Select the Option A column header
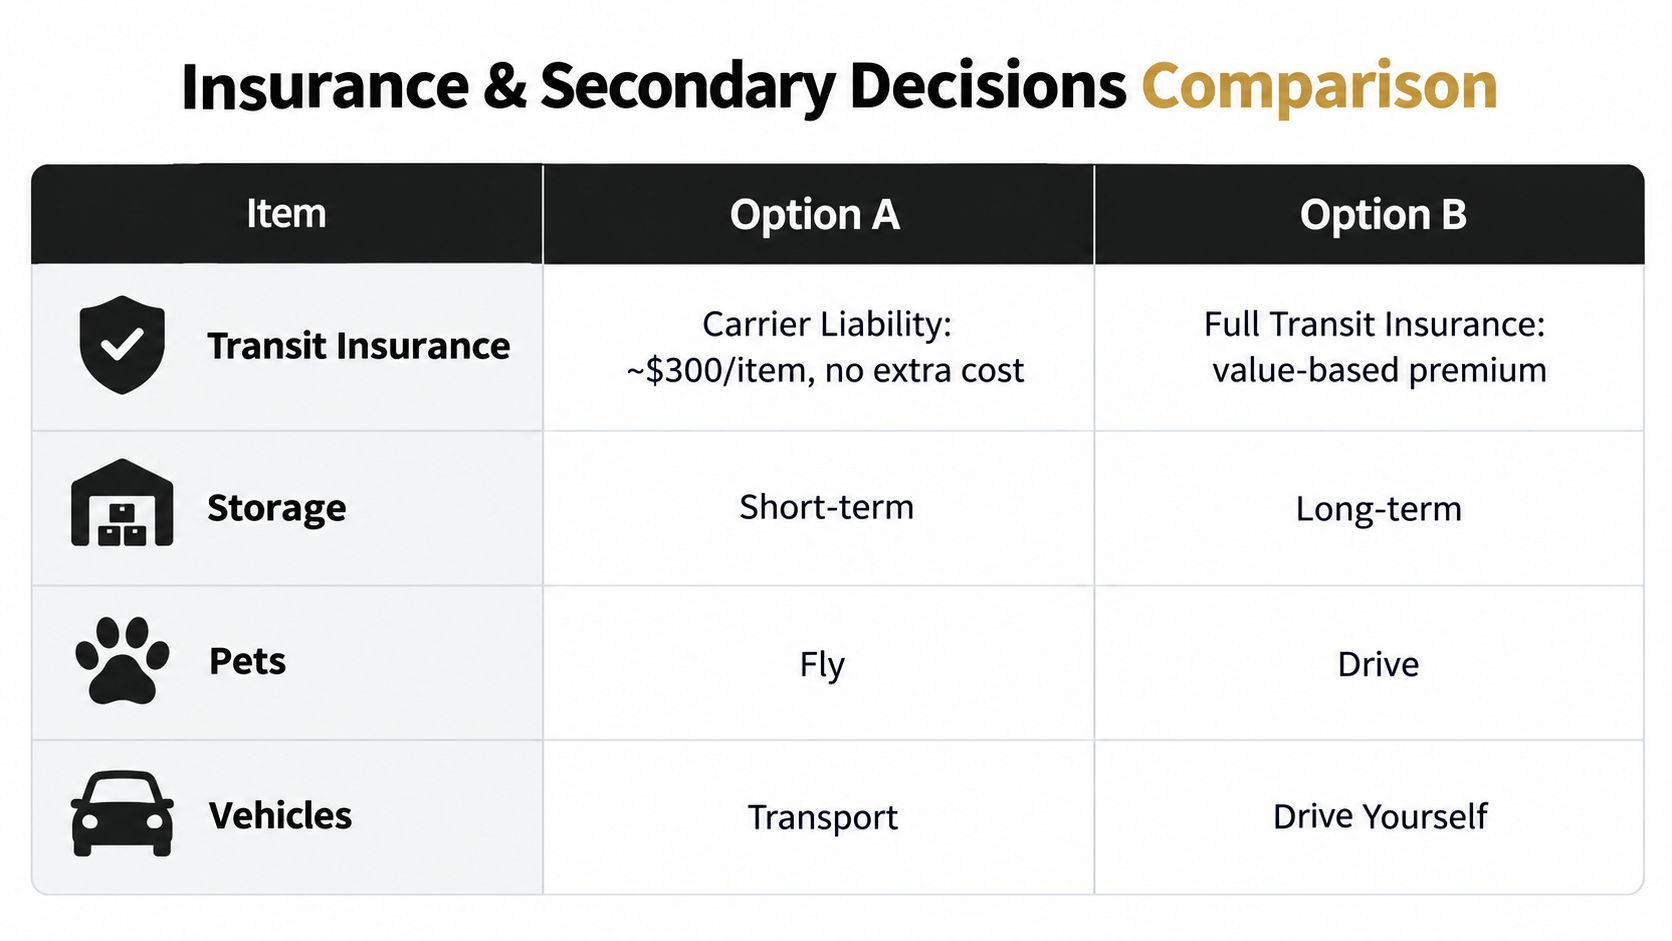The width and height of the screenshot is (1672, 941). point(818,214)
